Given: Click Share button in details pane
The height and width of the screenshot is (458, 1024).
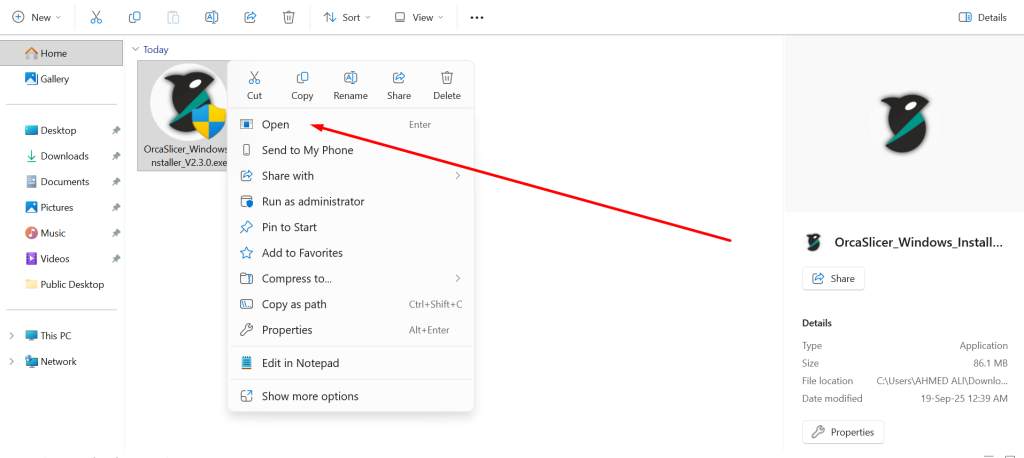Looking at the screenshot, I should (833, 279).
